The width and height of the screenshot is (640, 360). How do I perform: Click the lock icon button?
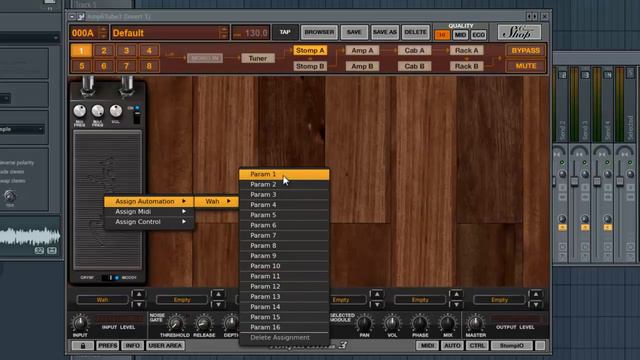coord(83,346)
